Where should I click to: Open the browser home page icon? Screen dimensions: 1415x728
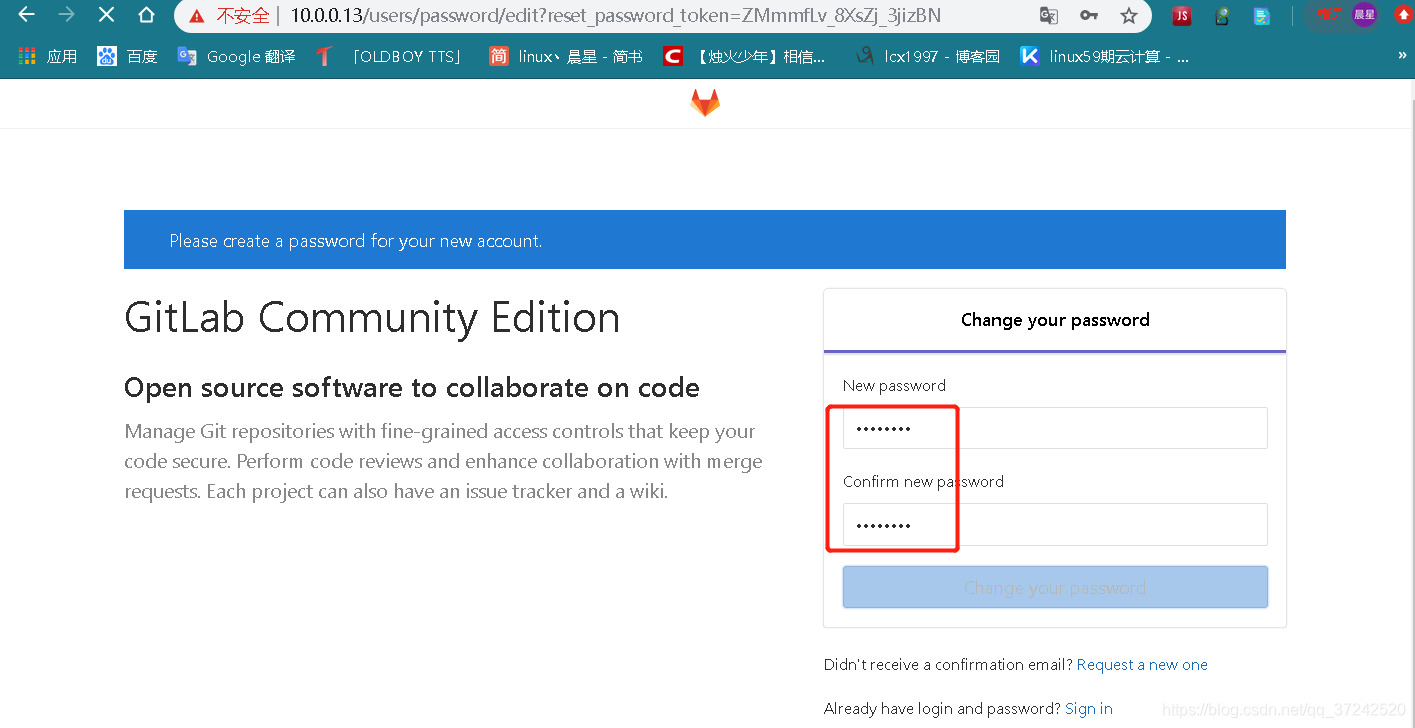click(146, 15)
